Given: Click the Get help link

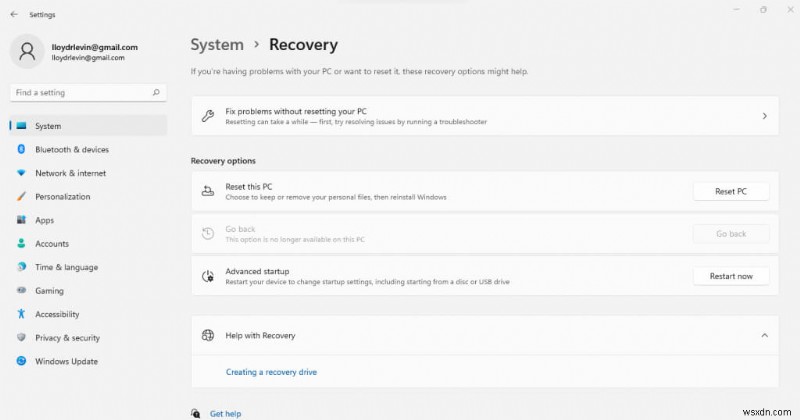Looking at the screenshot, I should [226, 414].
